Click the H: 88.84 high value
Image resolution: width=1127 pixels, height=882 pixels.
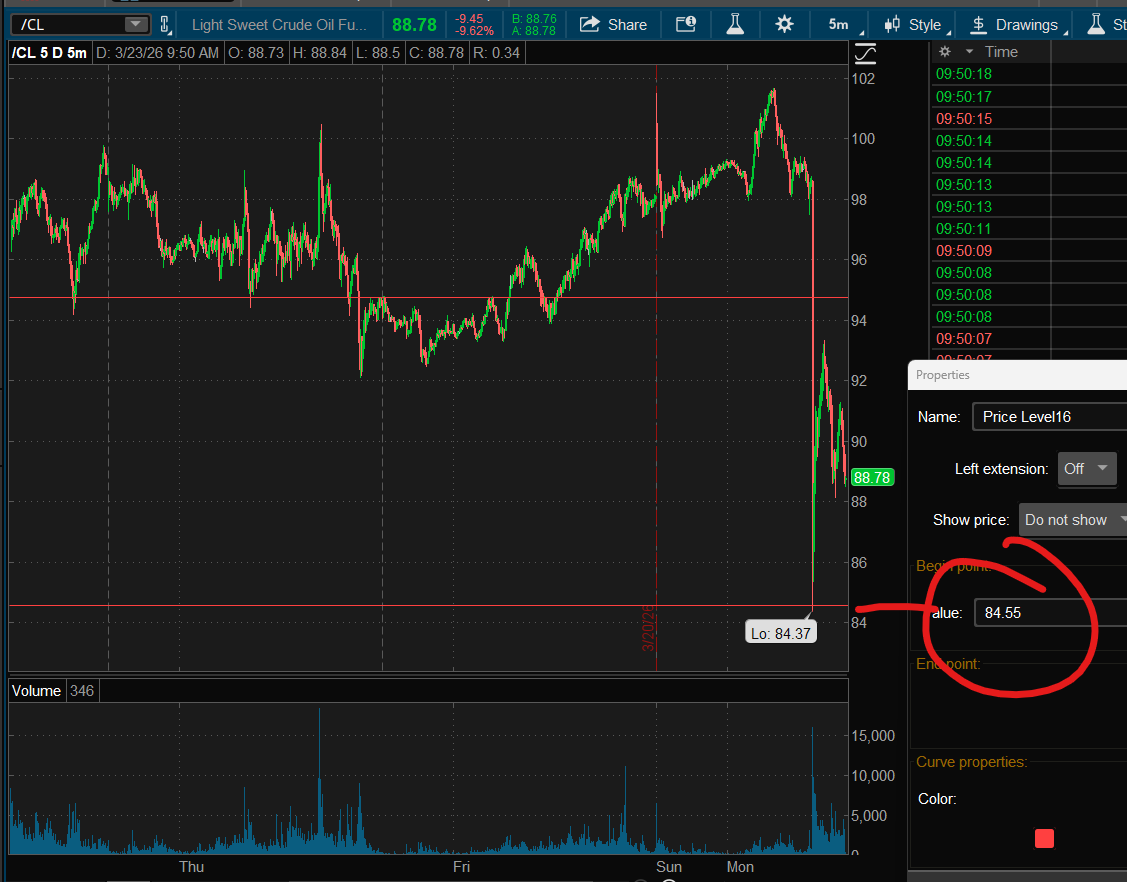point(320,52)
